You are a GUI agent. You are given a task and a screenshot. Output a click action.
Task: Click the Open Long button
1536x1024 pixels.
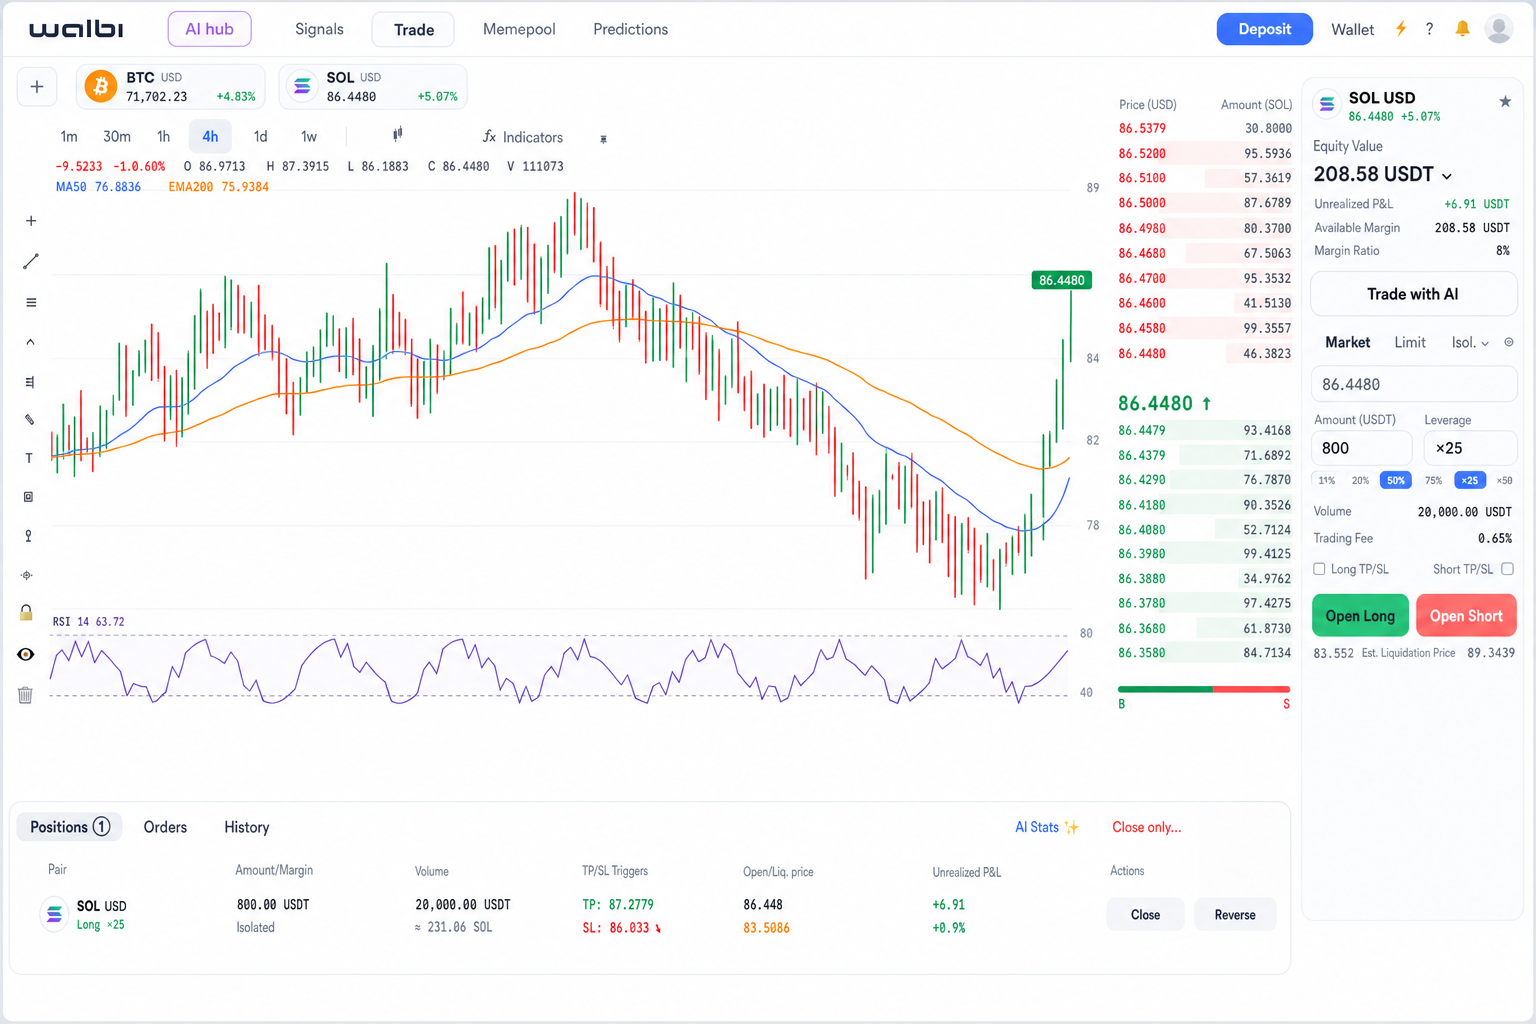1360,616
